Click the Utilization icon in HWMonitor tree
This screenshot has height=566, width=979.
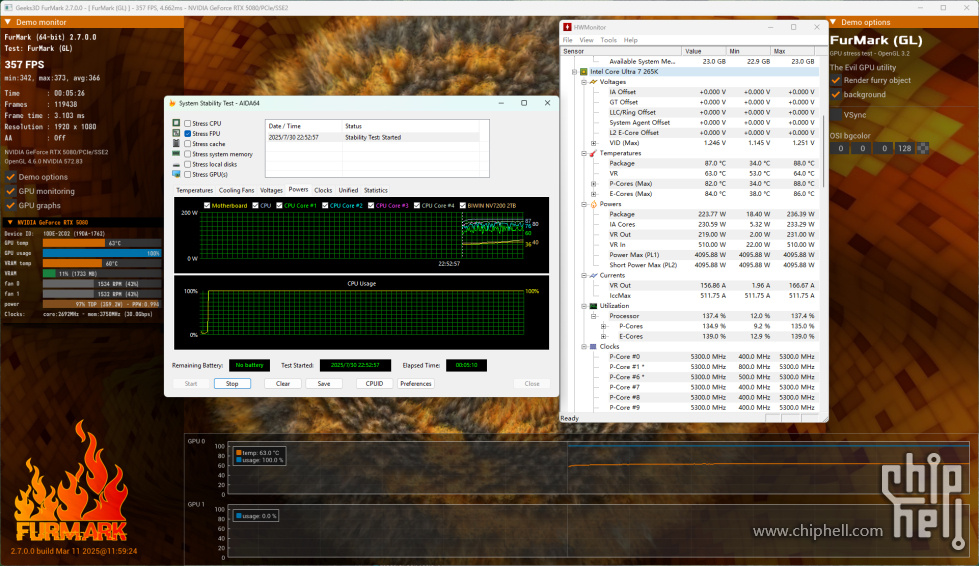[x=593, y=306]
